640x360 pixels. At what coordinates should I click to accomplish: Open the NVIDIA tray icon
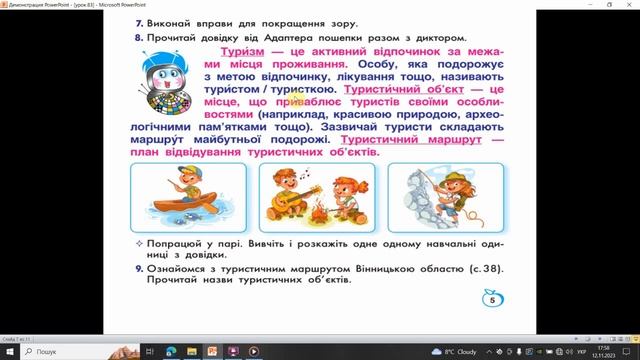pyautogui.click(x=539, y=352)
